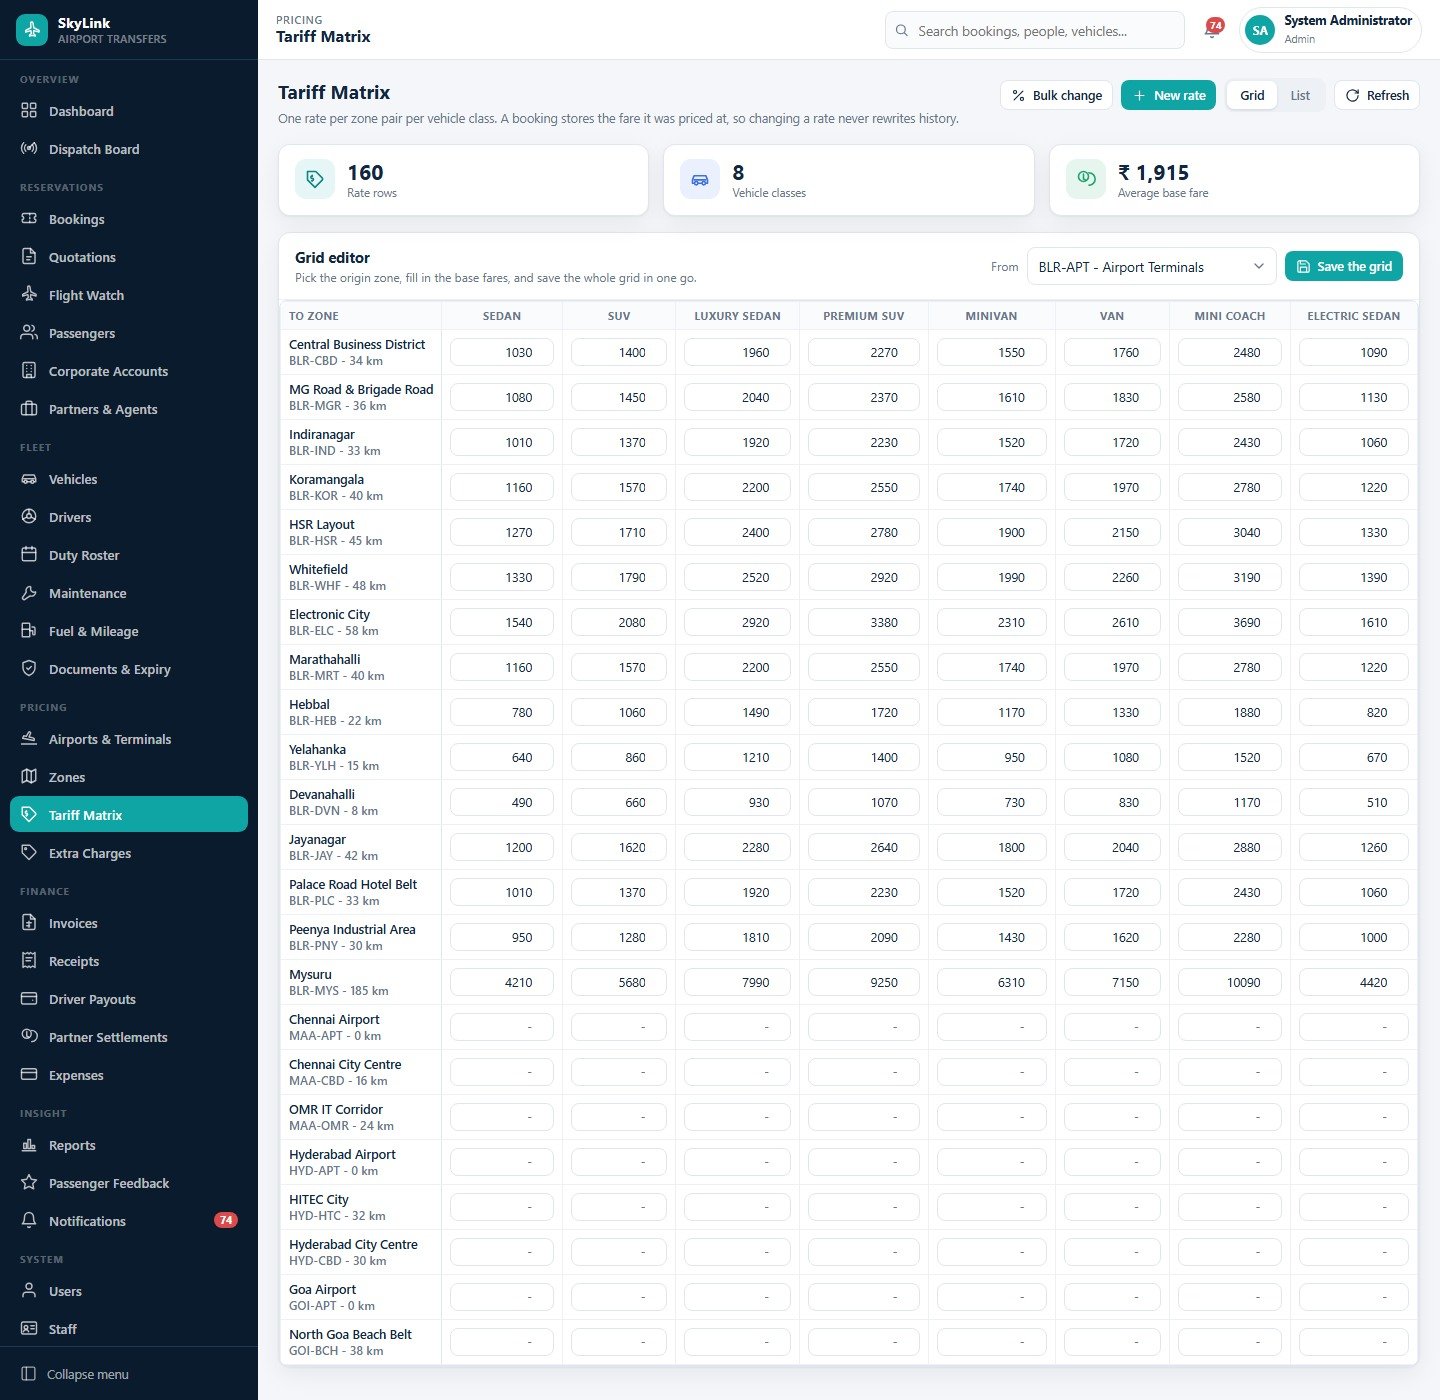
Task: Open Dashboard via its grid icon
Action: [29, 111]
